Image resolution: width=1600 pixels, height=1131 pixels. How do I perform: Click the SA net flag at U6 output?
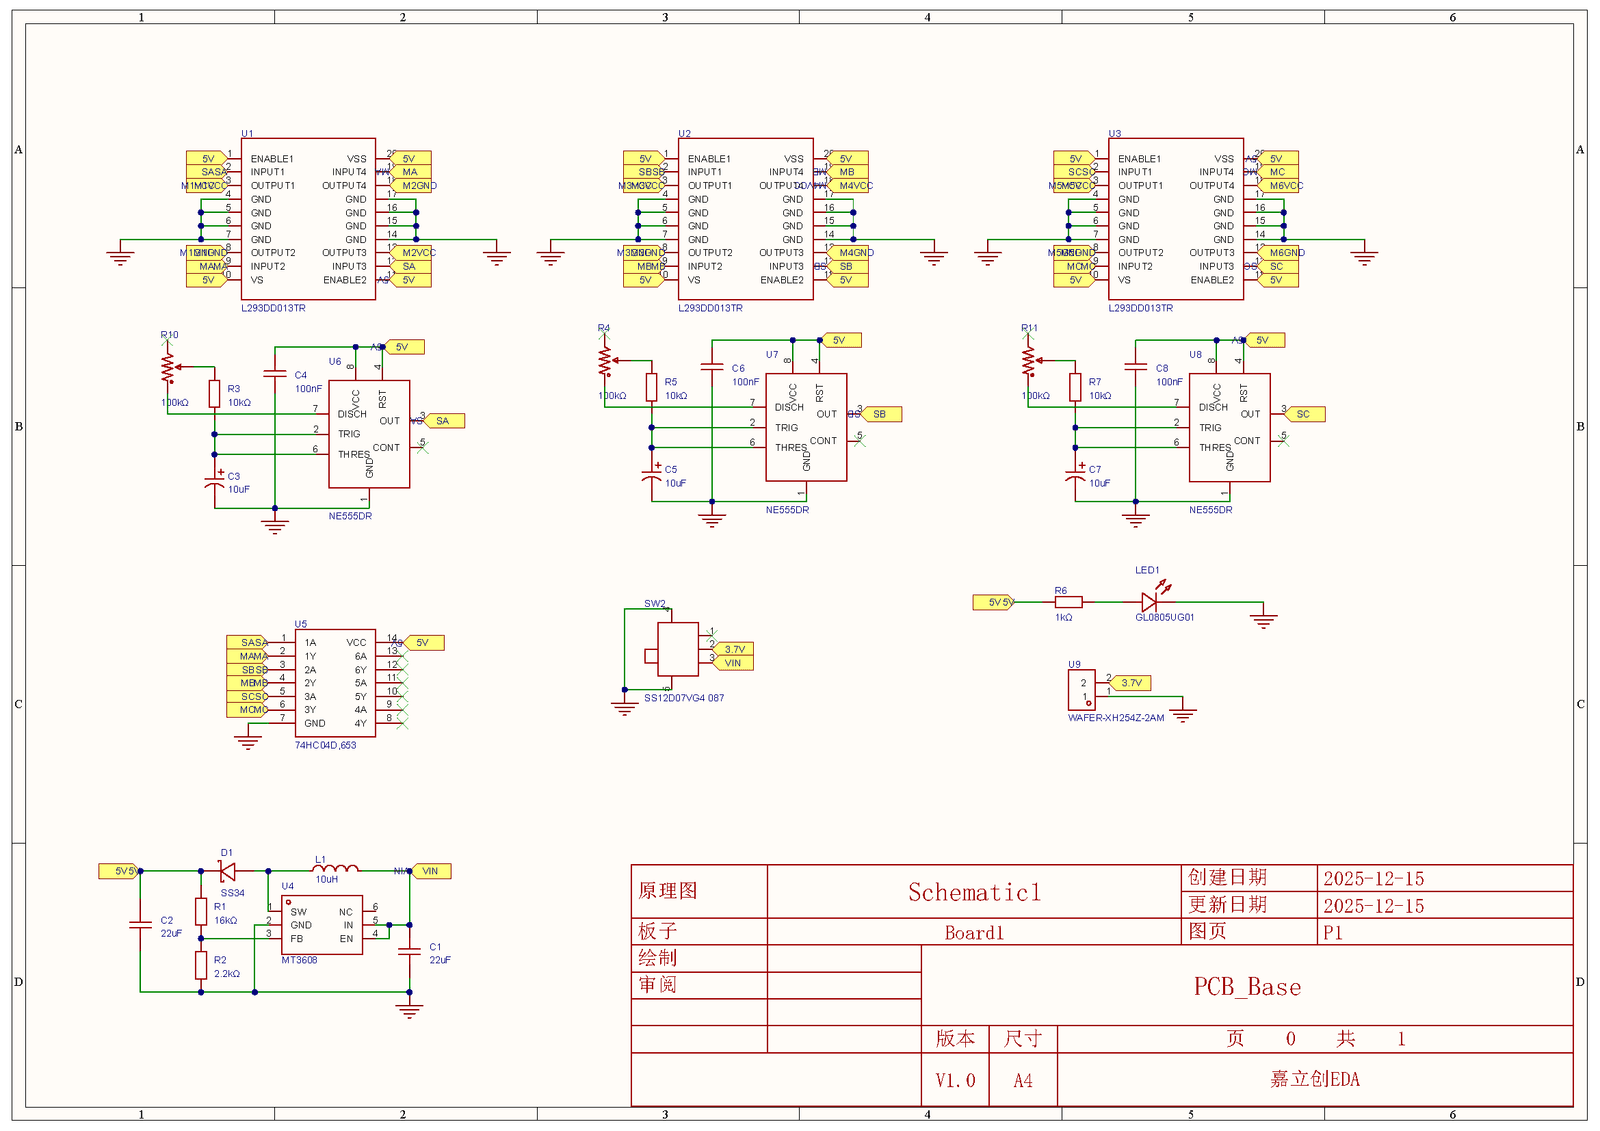click(443, 421)
